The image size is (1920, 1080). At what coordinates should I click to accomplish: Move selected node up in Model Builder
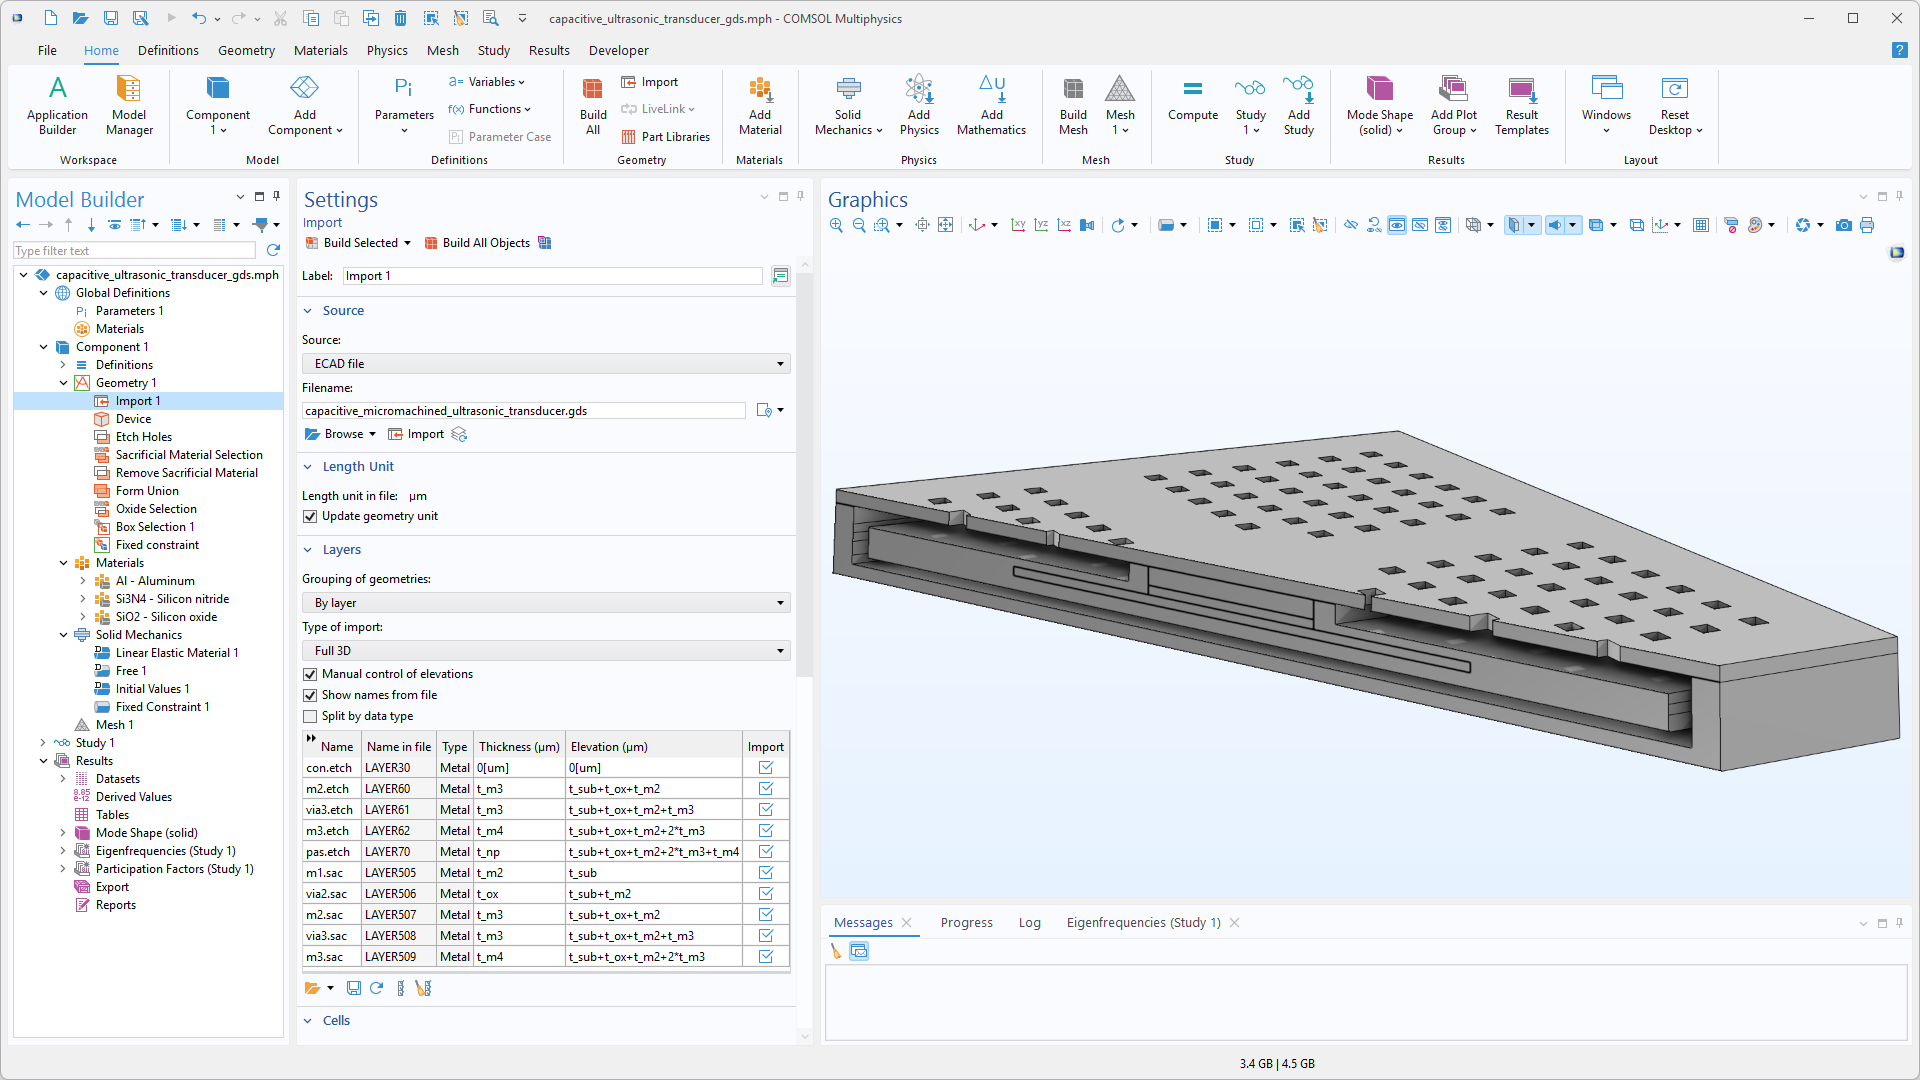(68, 225)
